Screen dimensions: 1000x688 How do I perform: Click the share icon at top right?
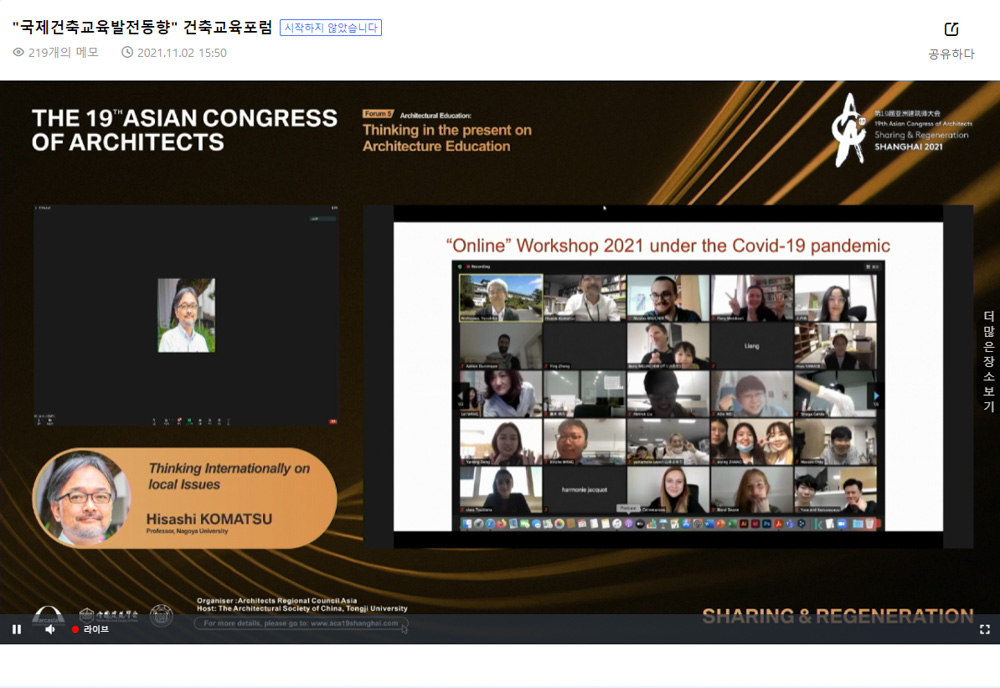click(x=951, y=29)
